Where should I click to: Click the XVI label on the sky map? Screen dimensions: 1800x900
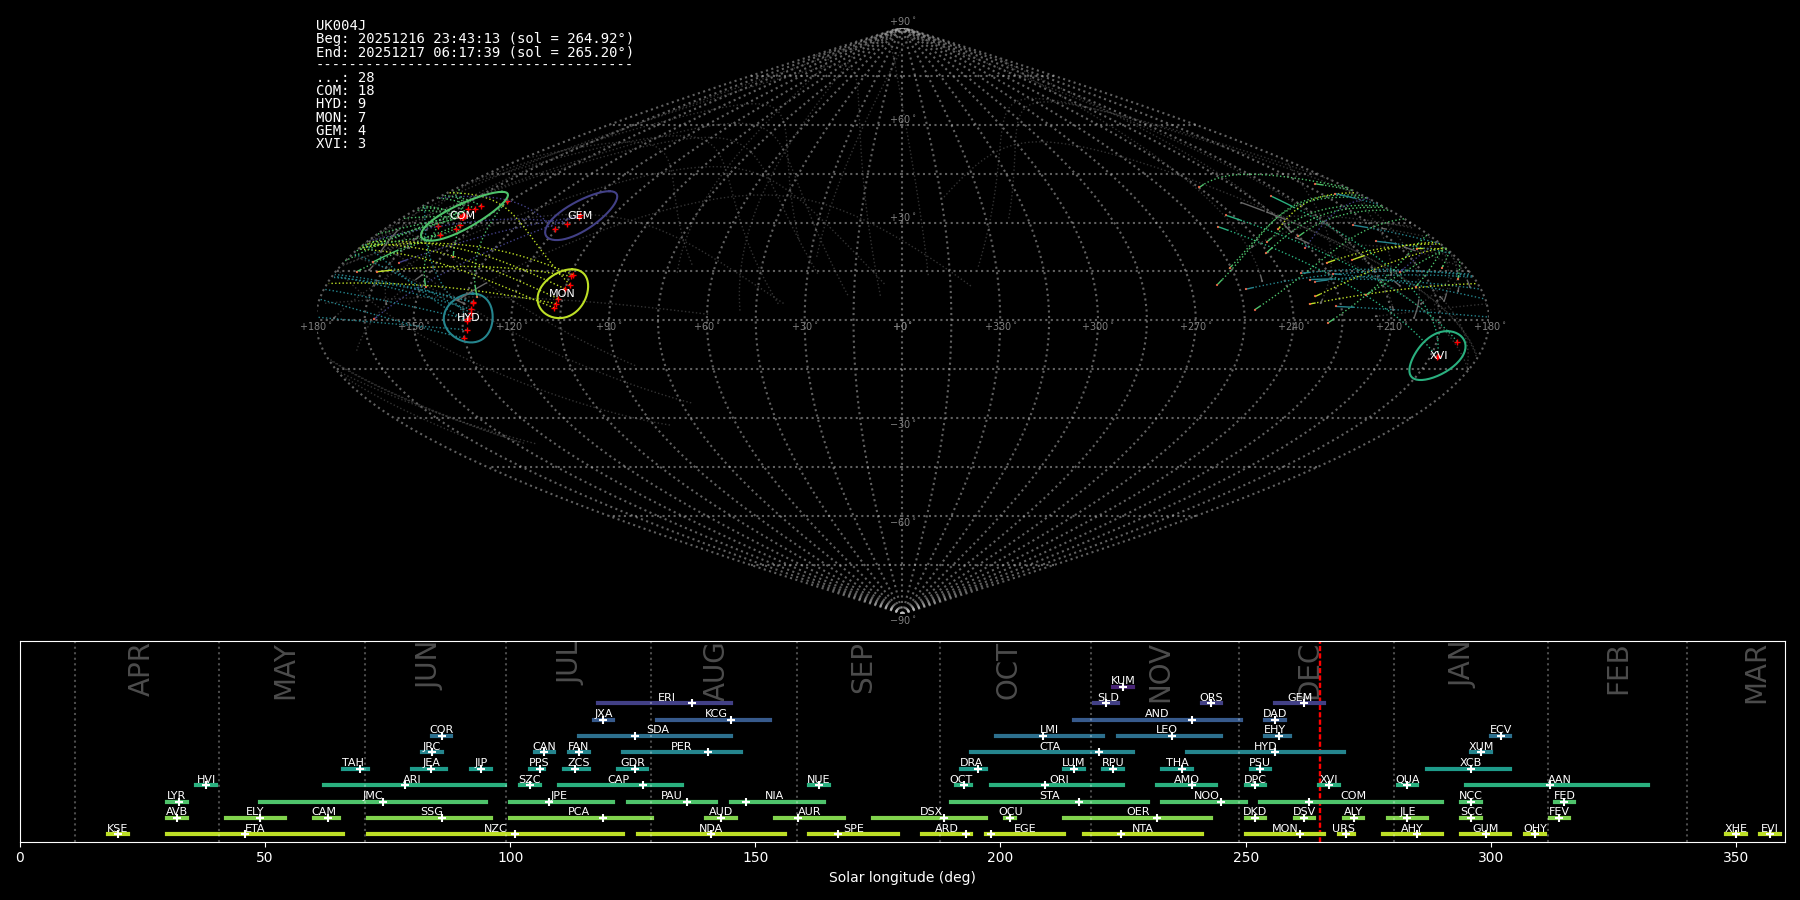1438,356
